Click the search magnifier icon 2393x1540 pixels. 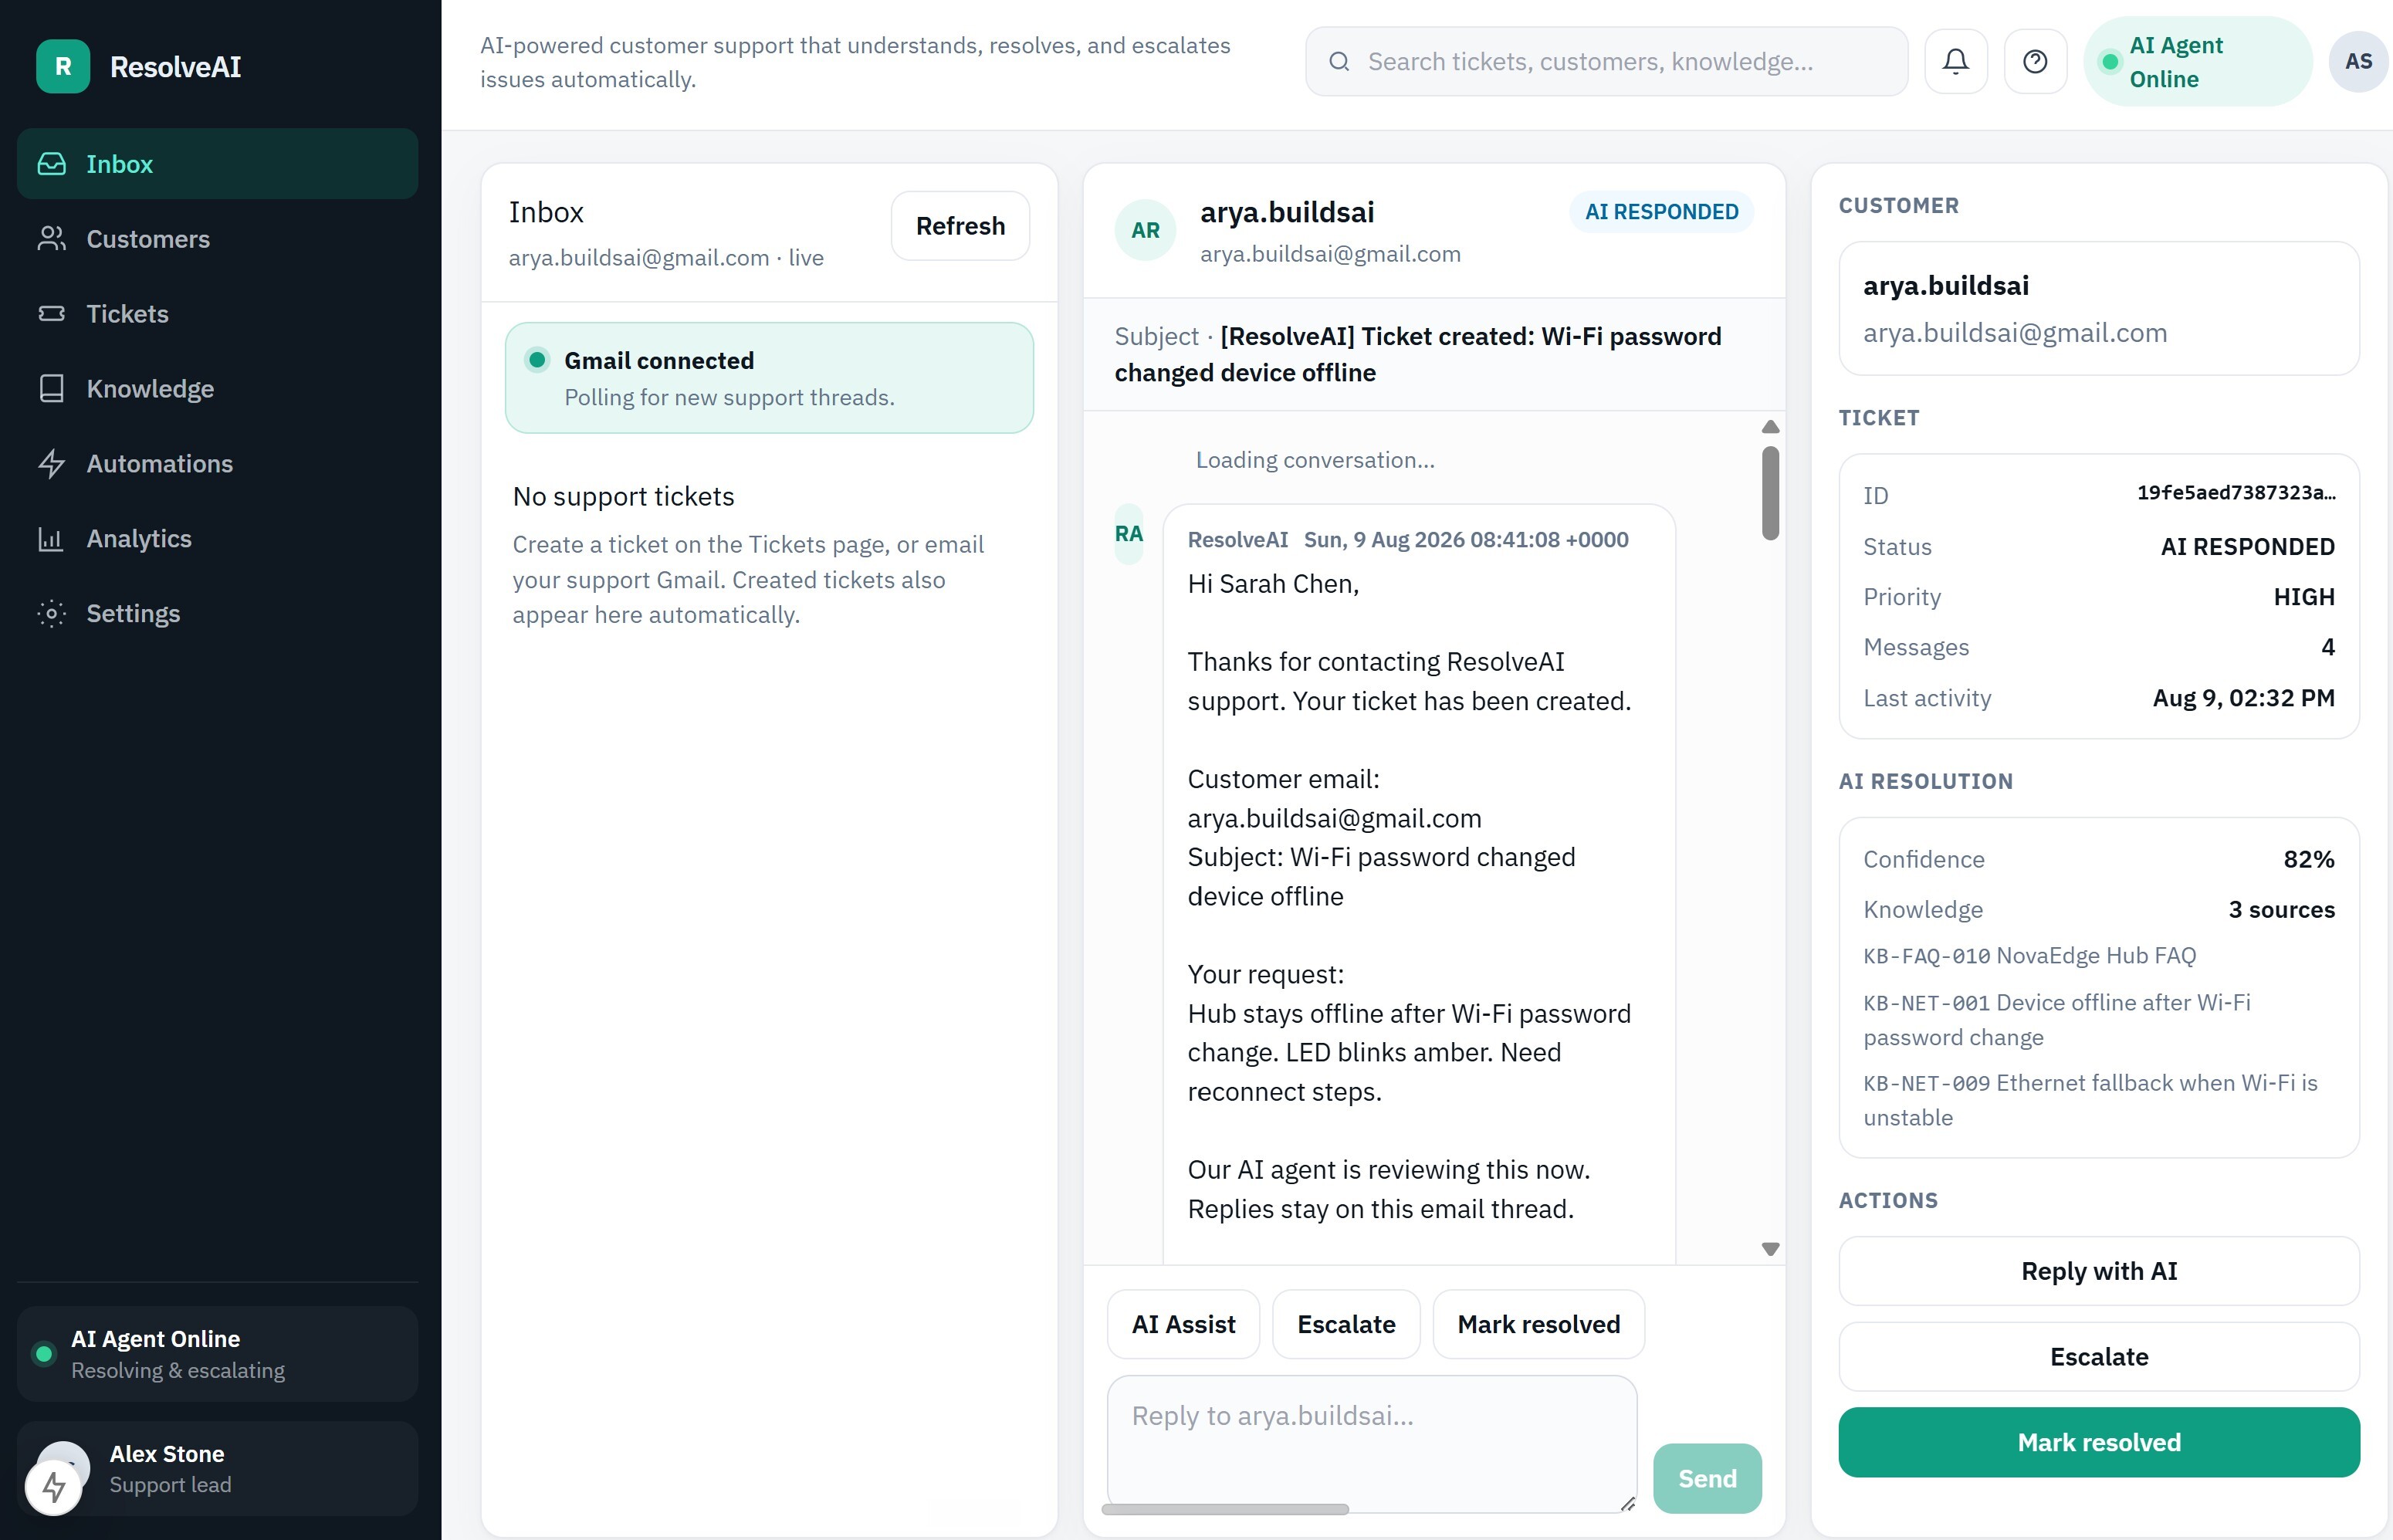1339,62
